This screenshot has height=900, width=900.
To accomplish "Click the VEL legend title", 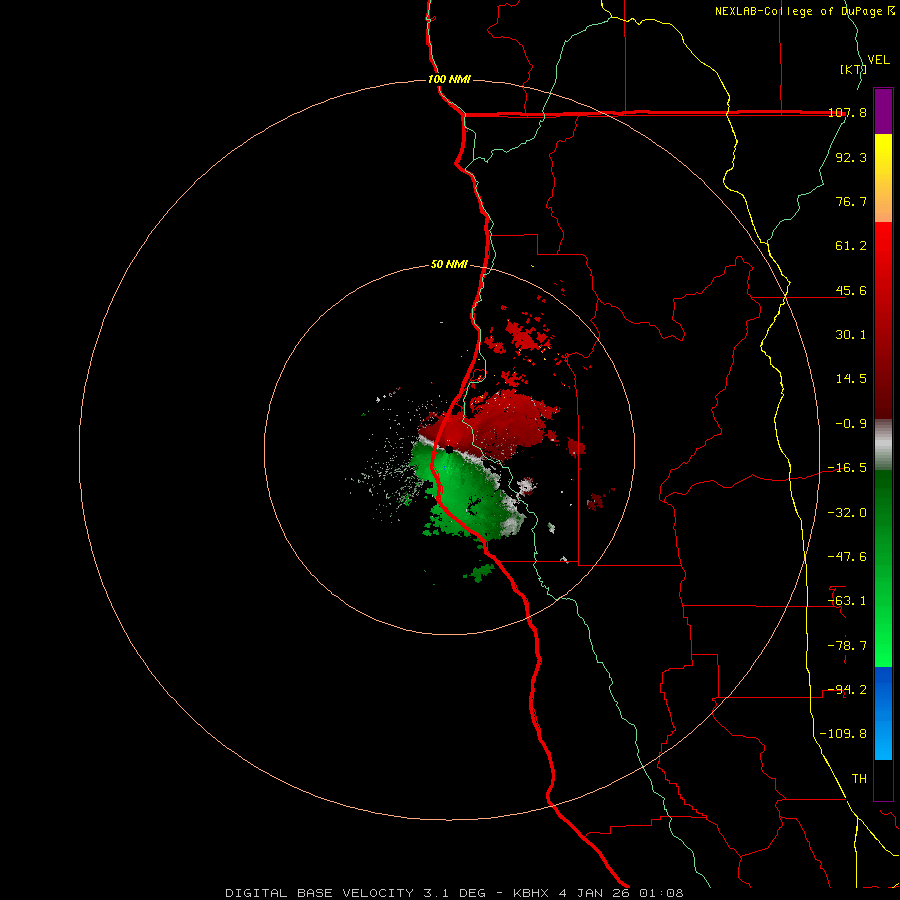I will point(878,60).
